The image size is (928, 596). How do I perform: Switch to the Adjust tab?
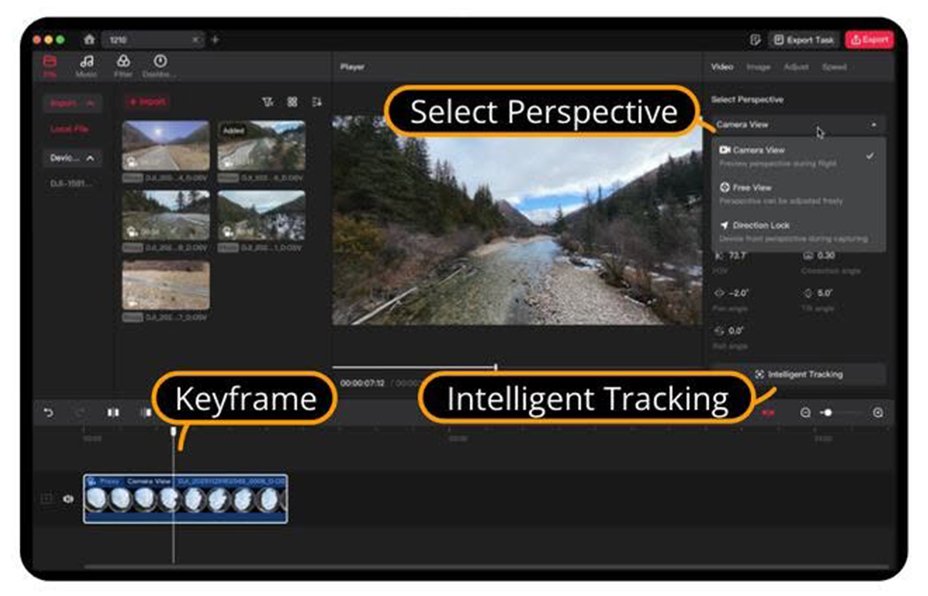[795, 67]
